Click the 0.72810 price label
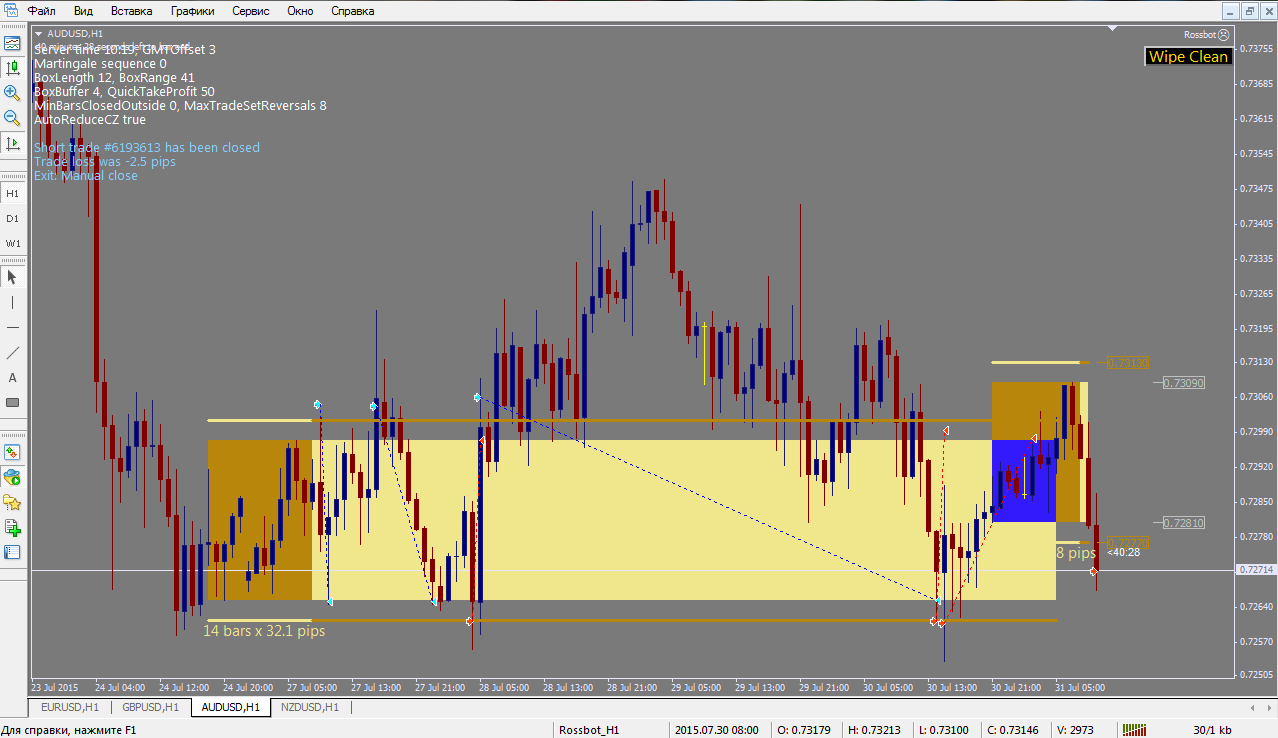Image resolution: width=1278 pixels, height=738 pixels. pos(1184,522)
